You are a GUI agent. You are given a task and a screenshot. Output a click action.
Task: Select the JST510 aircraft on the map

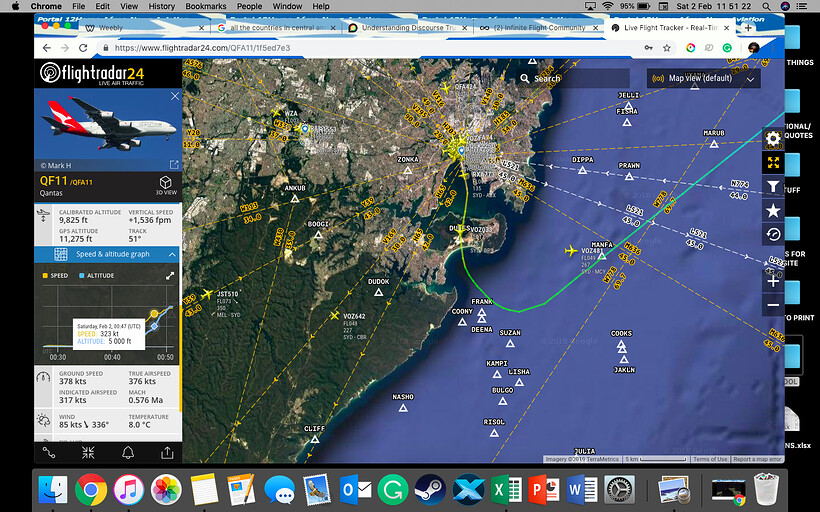click(207, 294)
